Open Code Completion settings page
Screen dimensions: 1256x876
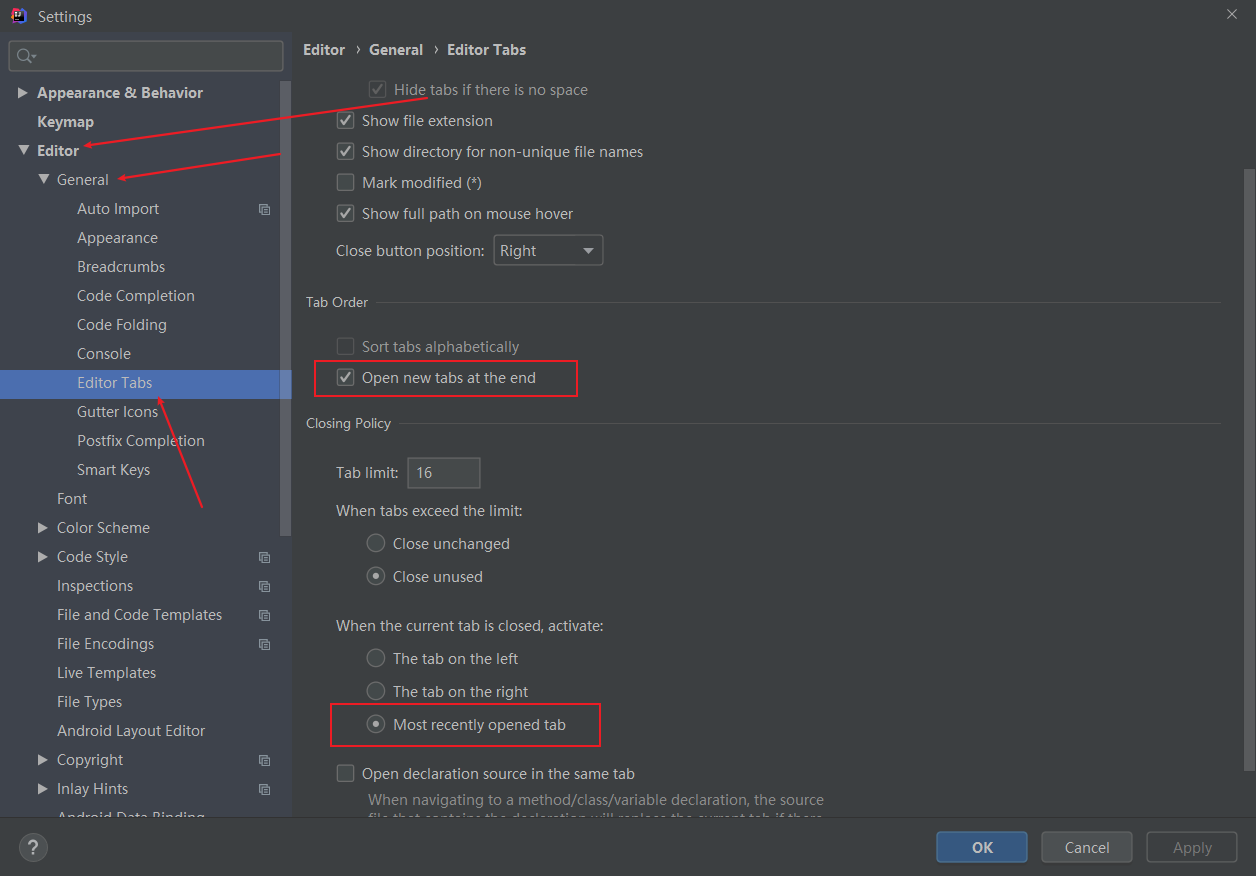136,296
